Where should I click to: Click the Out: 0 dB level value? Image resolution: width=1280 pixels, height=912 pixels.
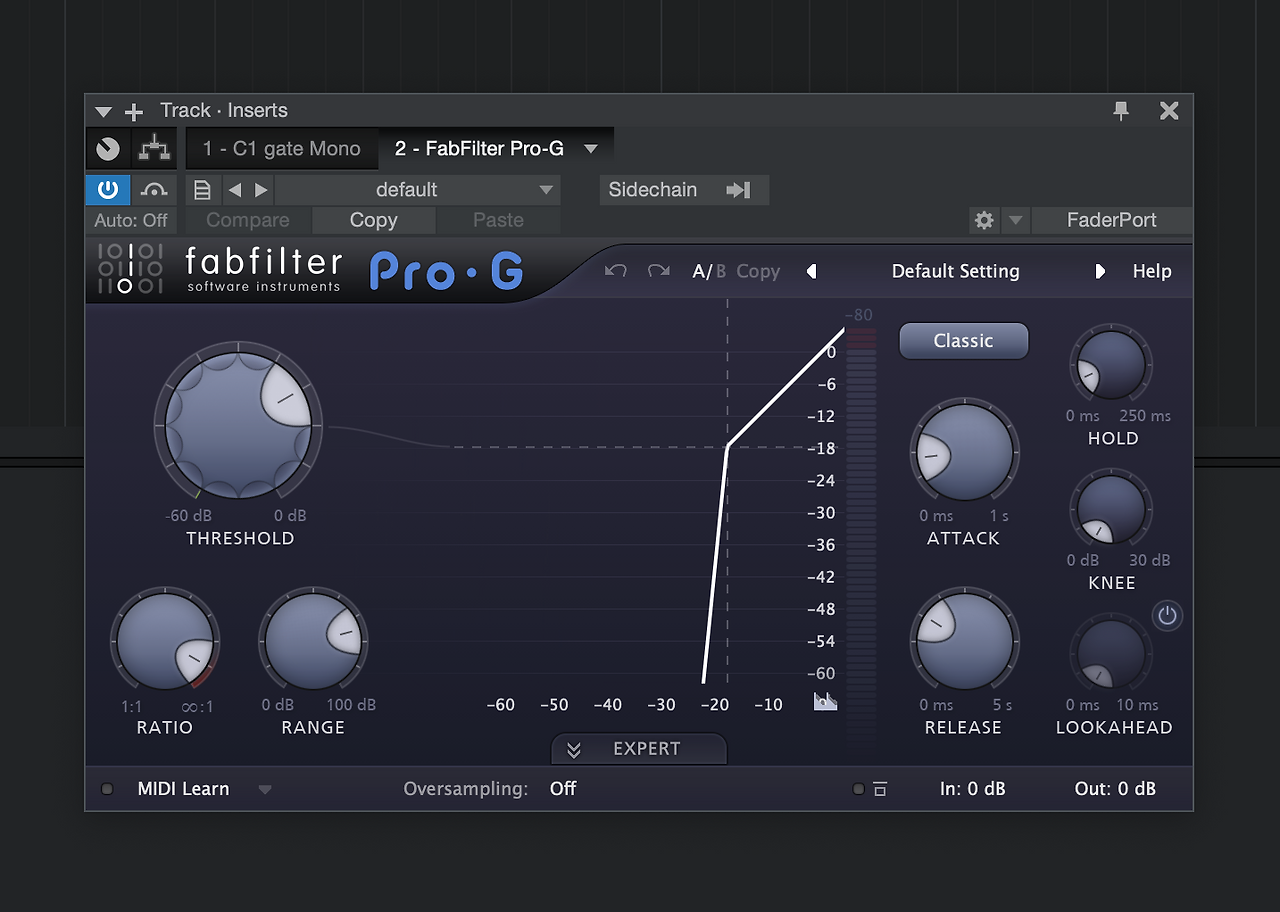[1115, 789]
